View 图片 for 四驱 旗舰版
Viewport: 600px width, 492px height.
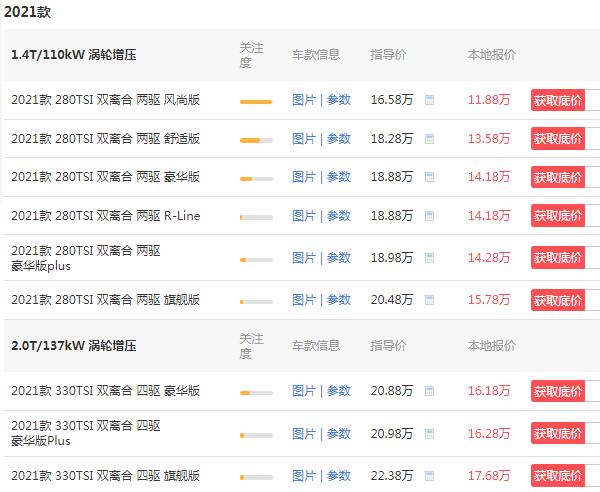tap(304, 476)
